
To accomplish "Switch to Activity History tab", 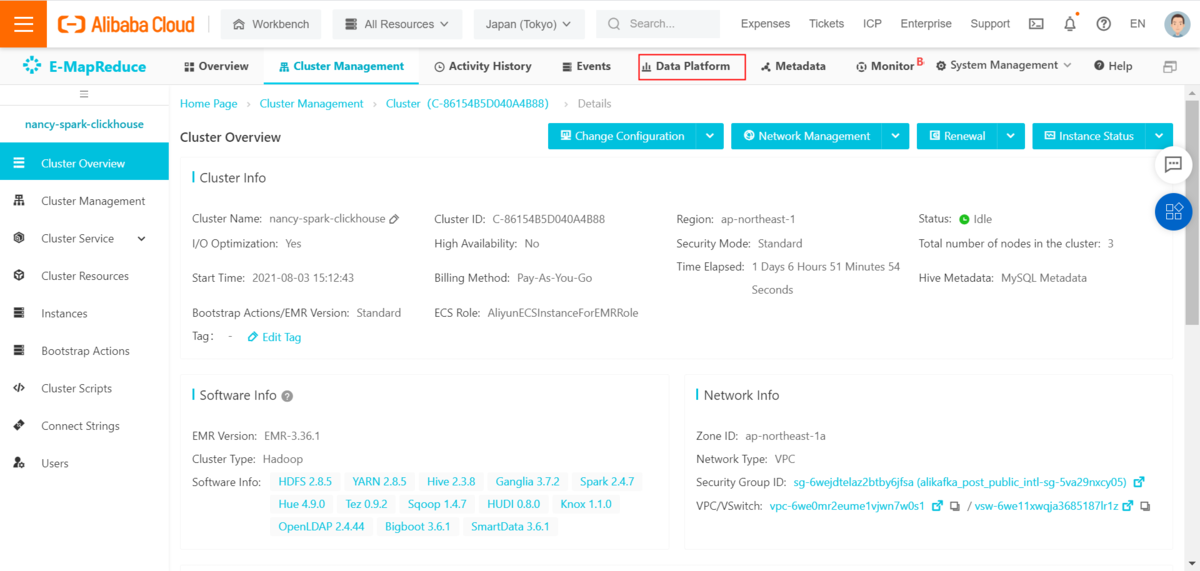I will click(483, 67).
